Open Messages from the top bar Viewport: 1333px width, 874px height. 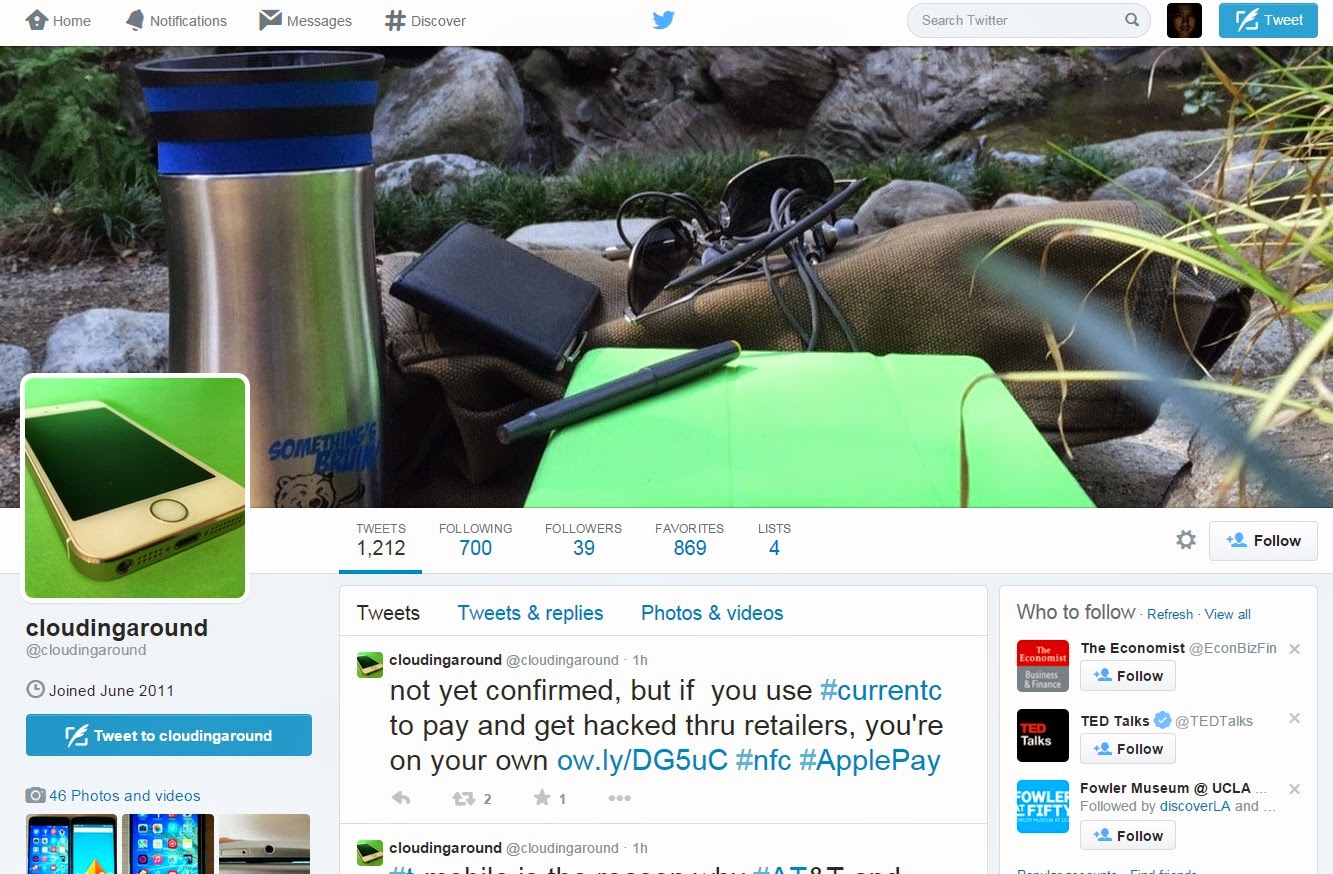[306, 21]
